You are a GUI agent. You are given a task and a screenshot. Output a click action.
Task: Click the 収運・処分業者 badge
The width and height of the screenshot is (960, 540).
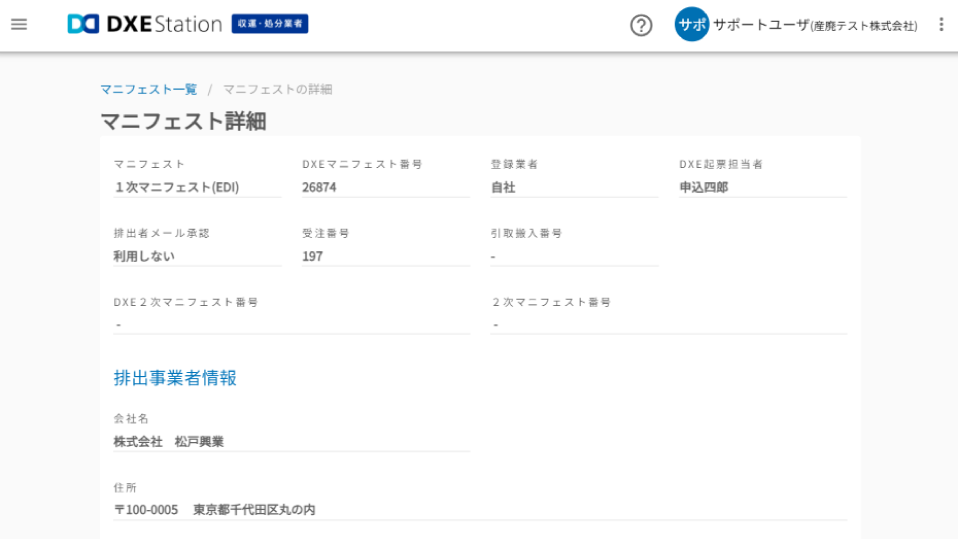(x=270, y=24)
